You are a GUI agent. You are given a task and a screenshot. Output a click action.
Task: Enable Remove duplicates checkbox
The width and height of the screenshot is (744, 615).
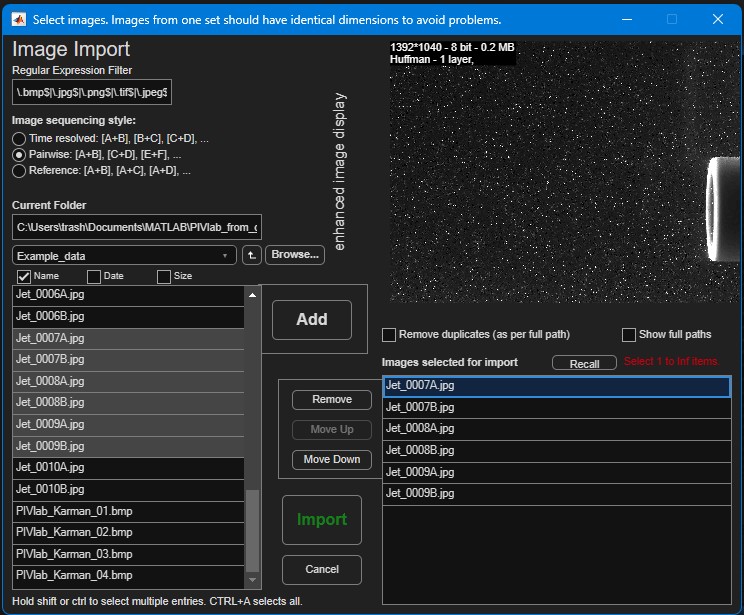tap(389, 335)
